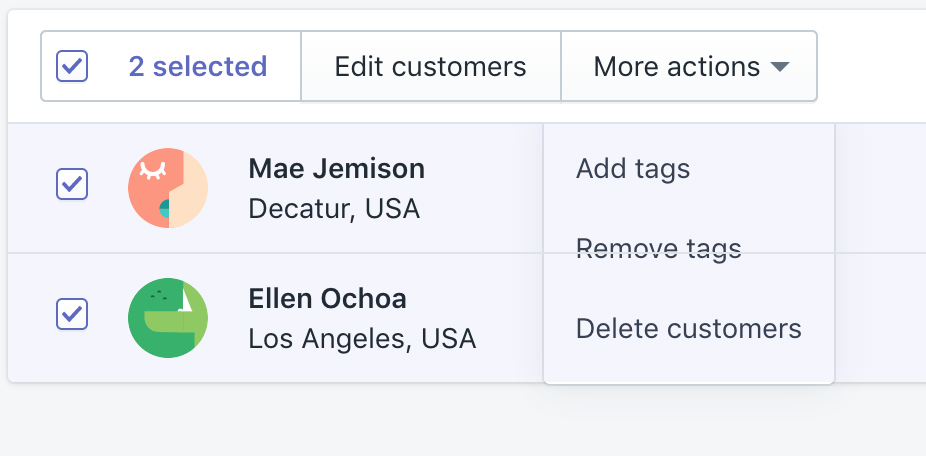926x456 pixels.
Task: Click the blank space between Add tags and Remove tags
Action: (689, 209)
